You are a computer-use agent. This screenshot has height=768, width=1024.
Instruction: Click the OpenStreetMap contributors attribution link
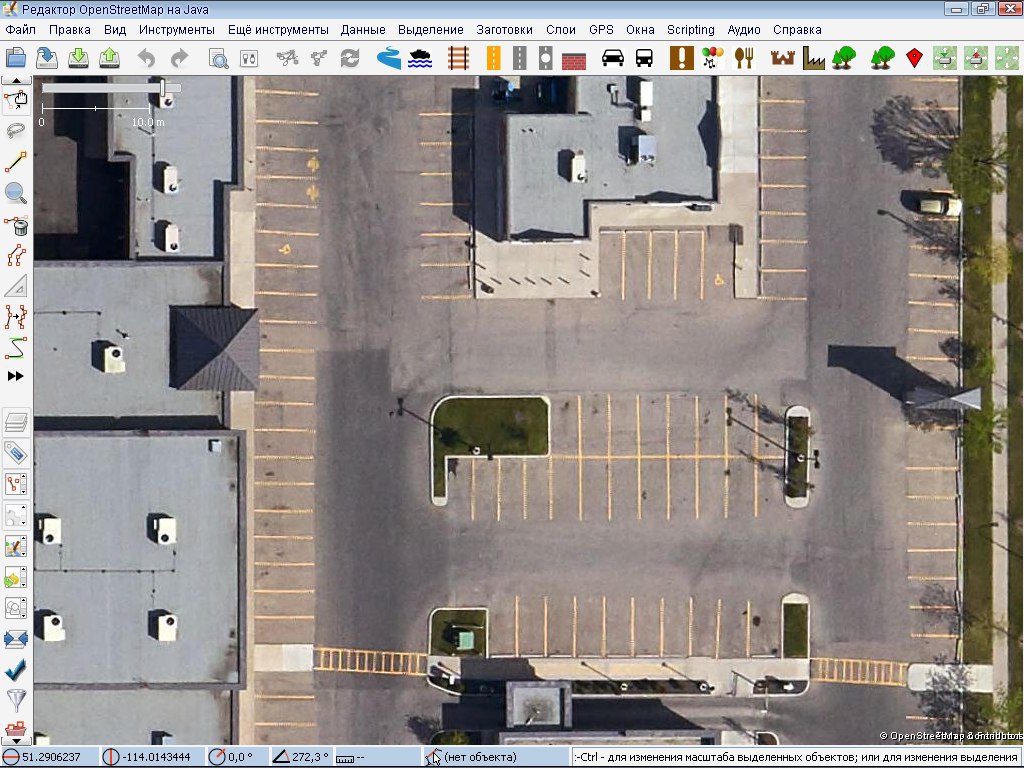950,736
